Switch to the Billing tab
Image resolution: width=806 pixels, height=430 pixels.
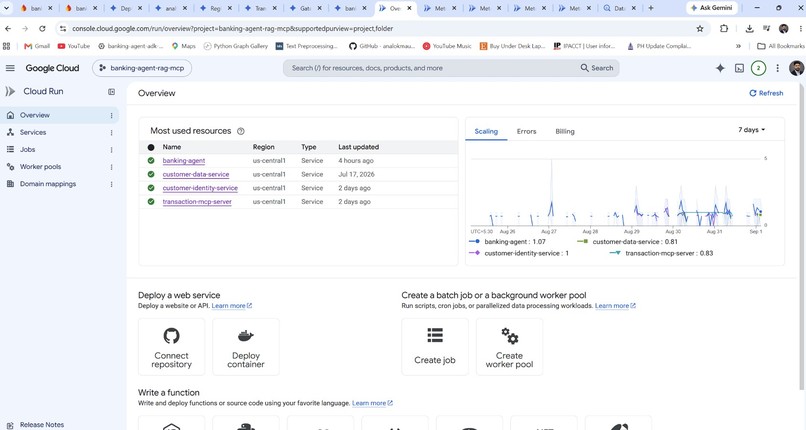click(565, 131)
